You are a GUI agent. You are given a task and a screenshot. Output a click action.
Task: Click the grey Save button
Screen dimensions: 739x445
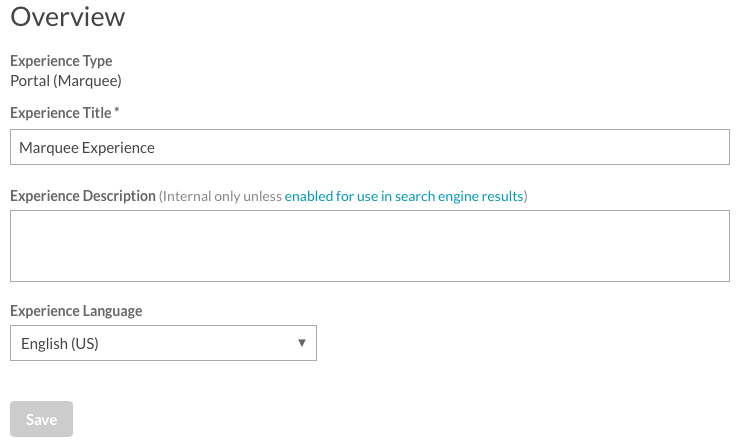[41, 419]
